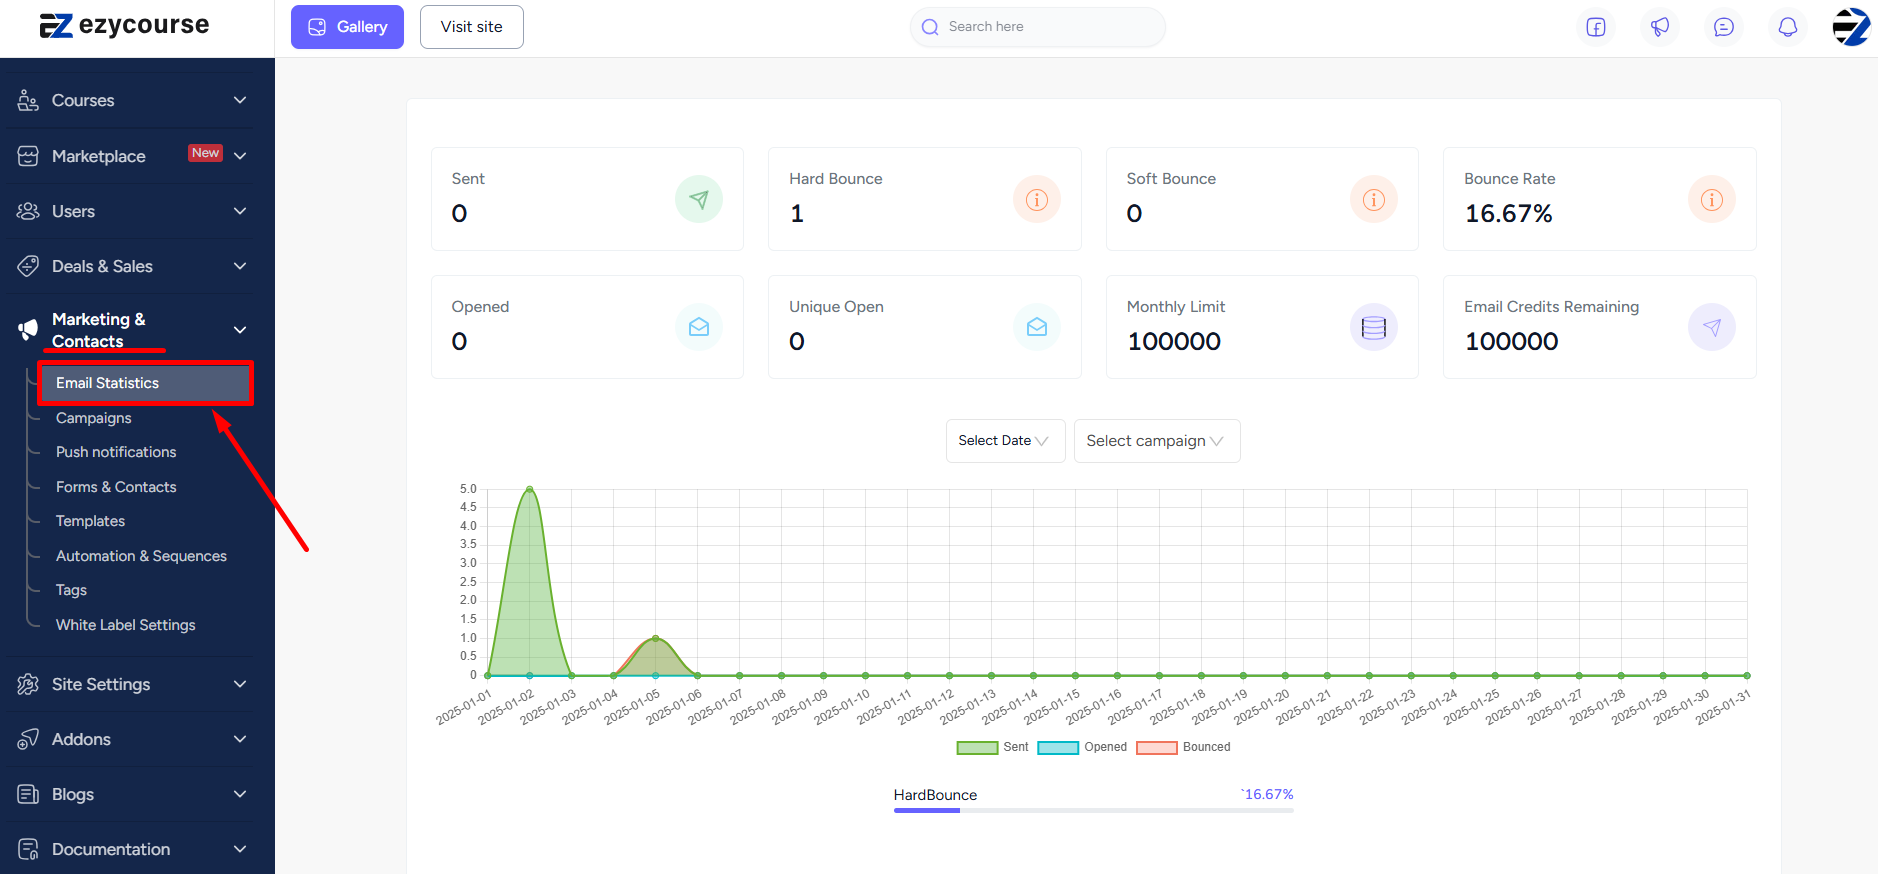Open the chat messages icon in header
Screen dimensions: 1878x874
click(x=1724, y=27)
